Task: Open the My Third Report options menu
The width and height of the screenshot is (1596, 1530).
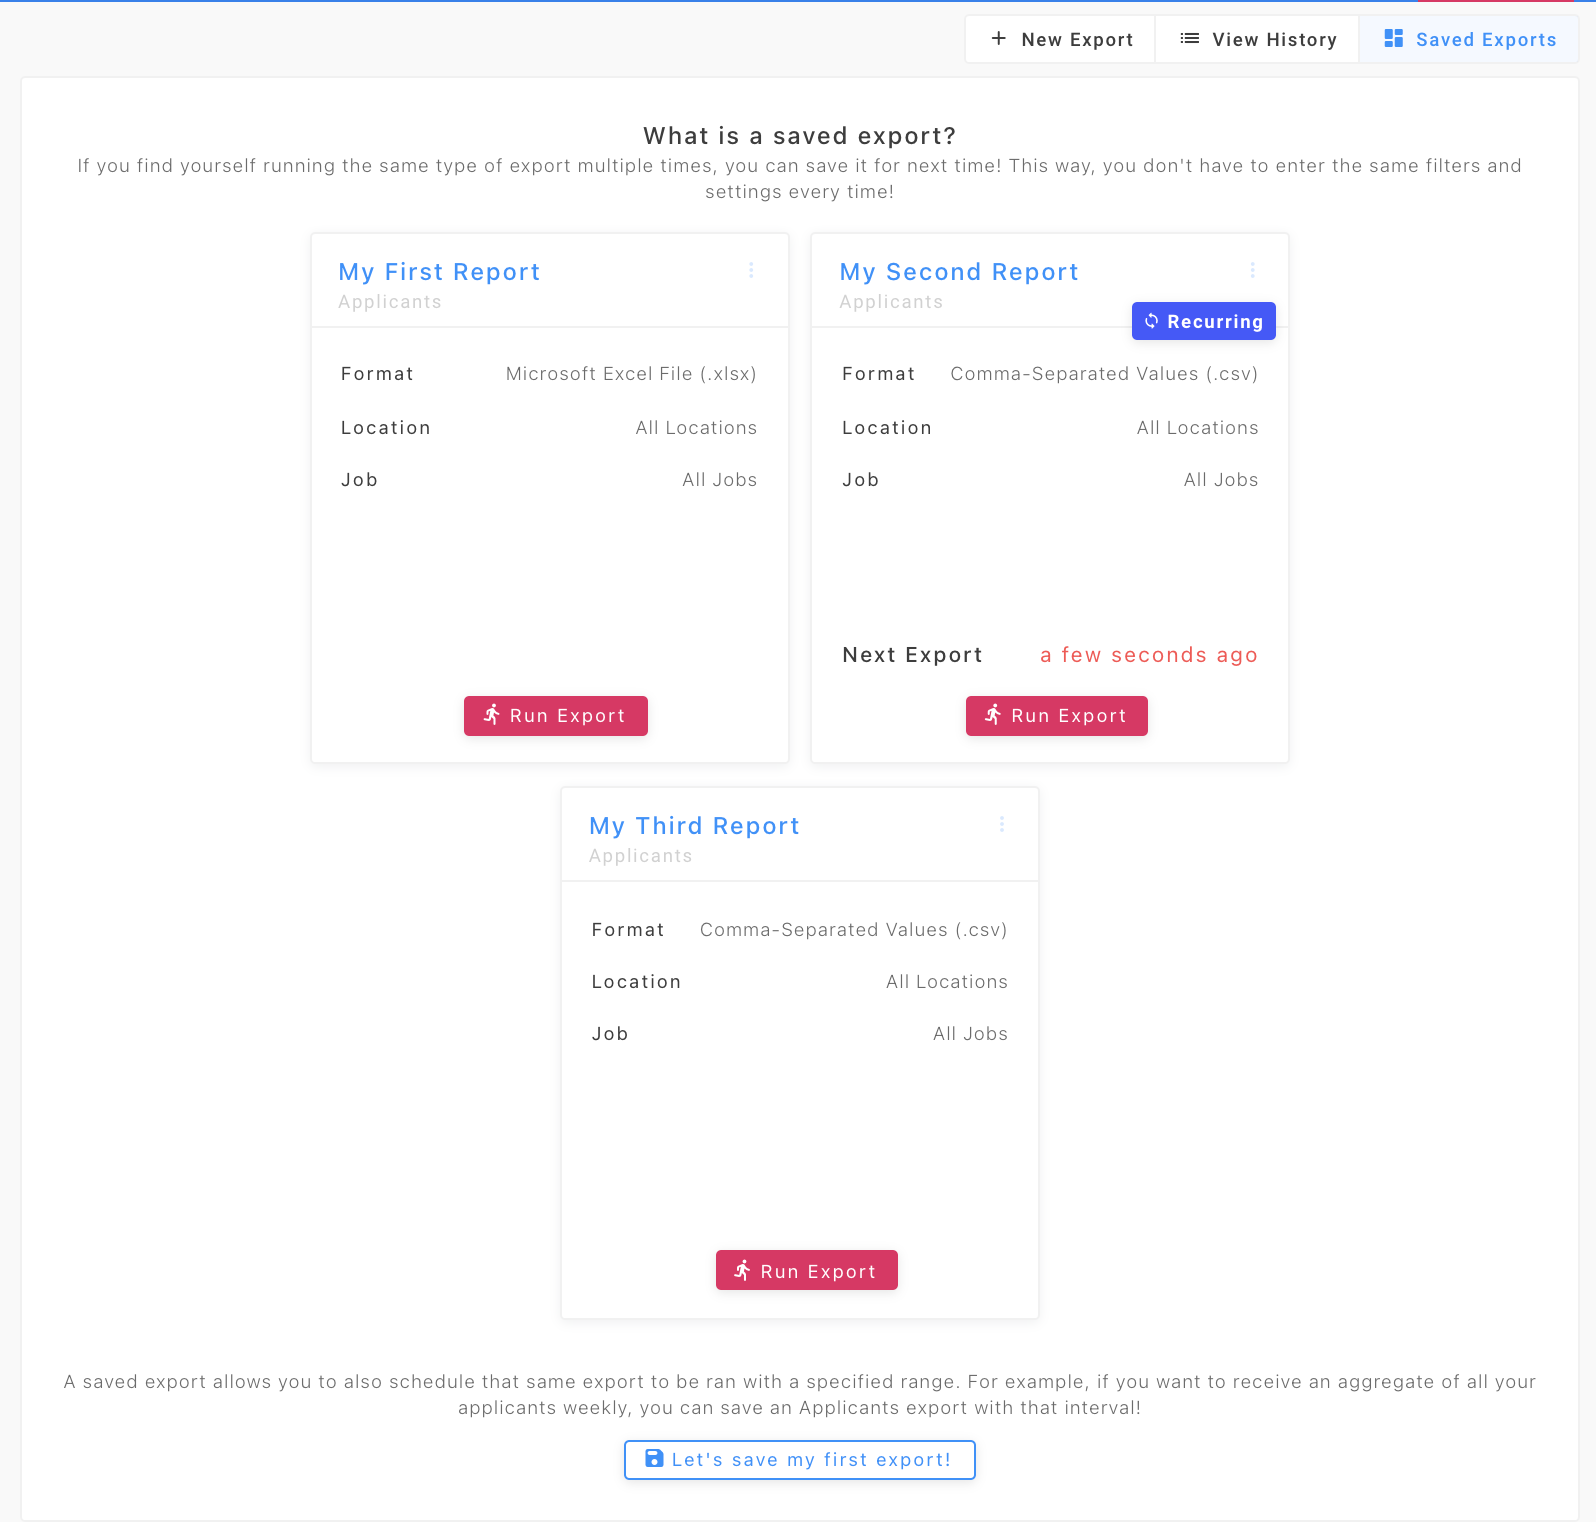Action: coord(1002,825)
